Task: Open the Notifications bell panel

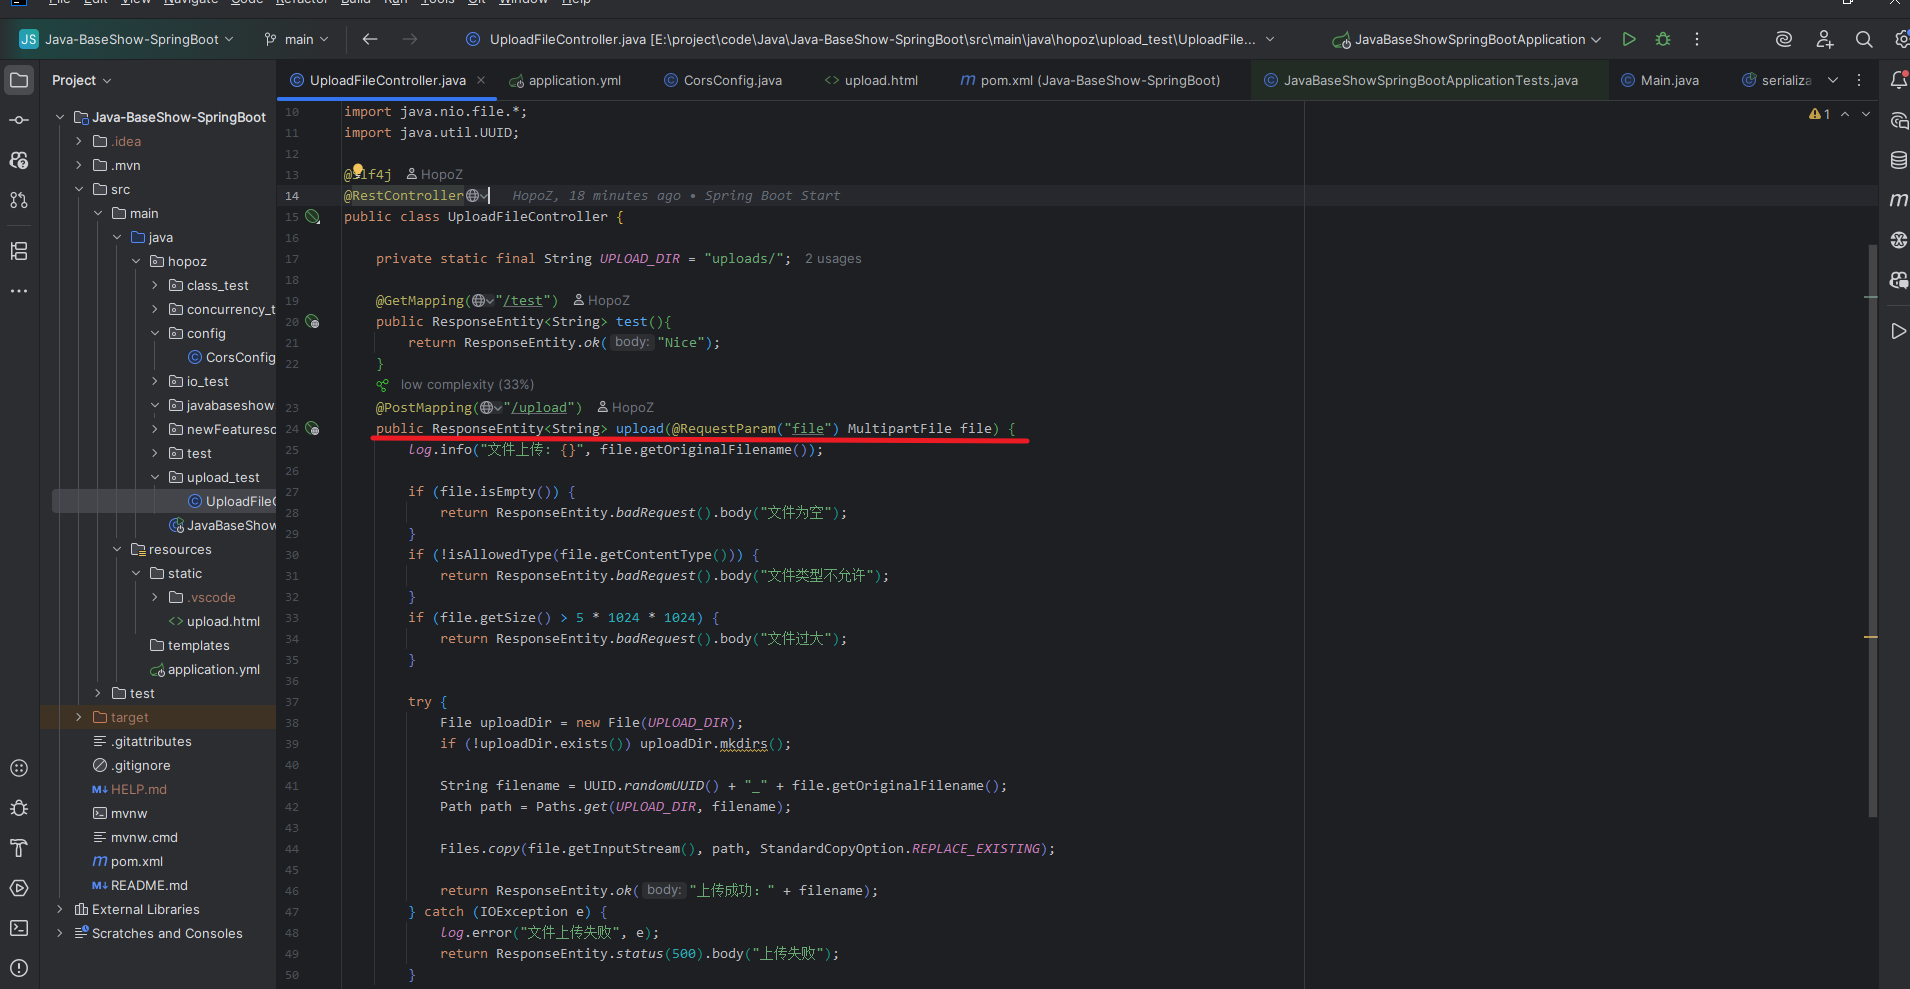Action: [1898, 80]
